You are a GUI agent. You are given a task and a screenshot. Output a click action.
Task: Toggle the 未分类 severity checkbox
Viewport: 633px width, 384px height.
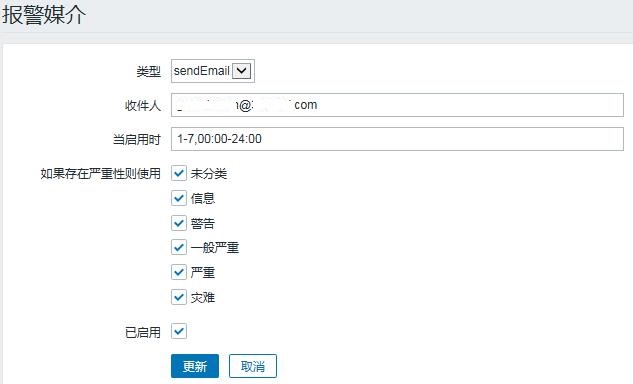coord(179,173)
